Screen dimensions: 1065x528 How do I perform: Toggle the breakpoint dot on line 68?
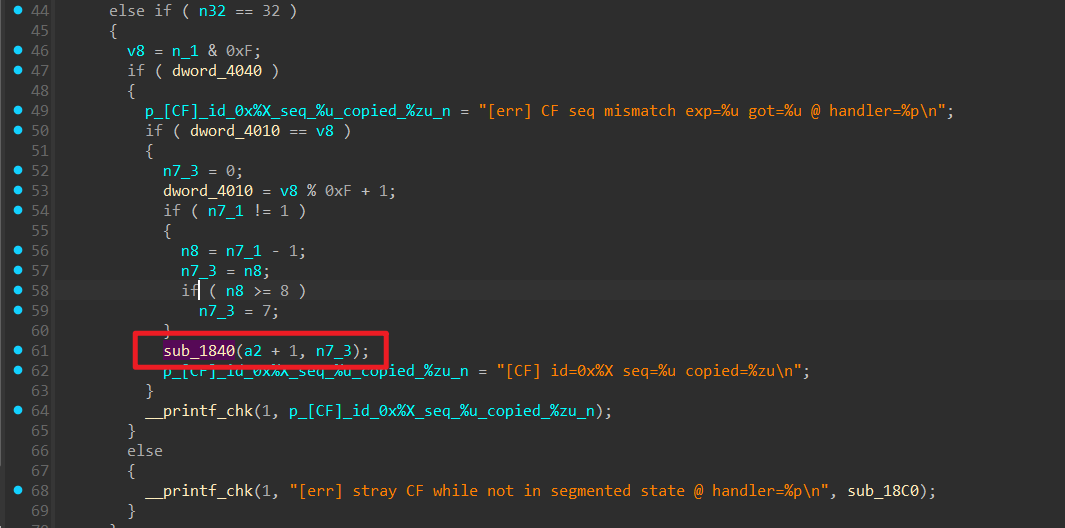(x=19, y=491)
